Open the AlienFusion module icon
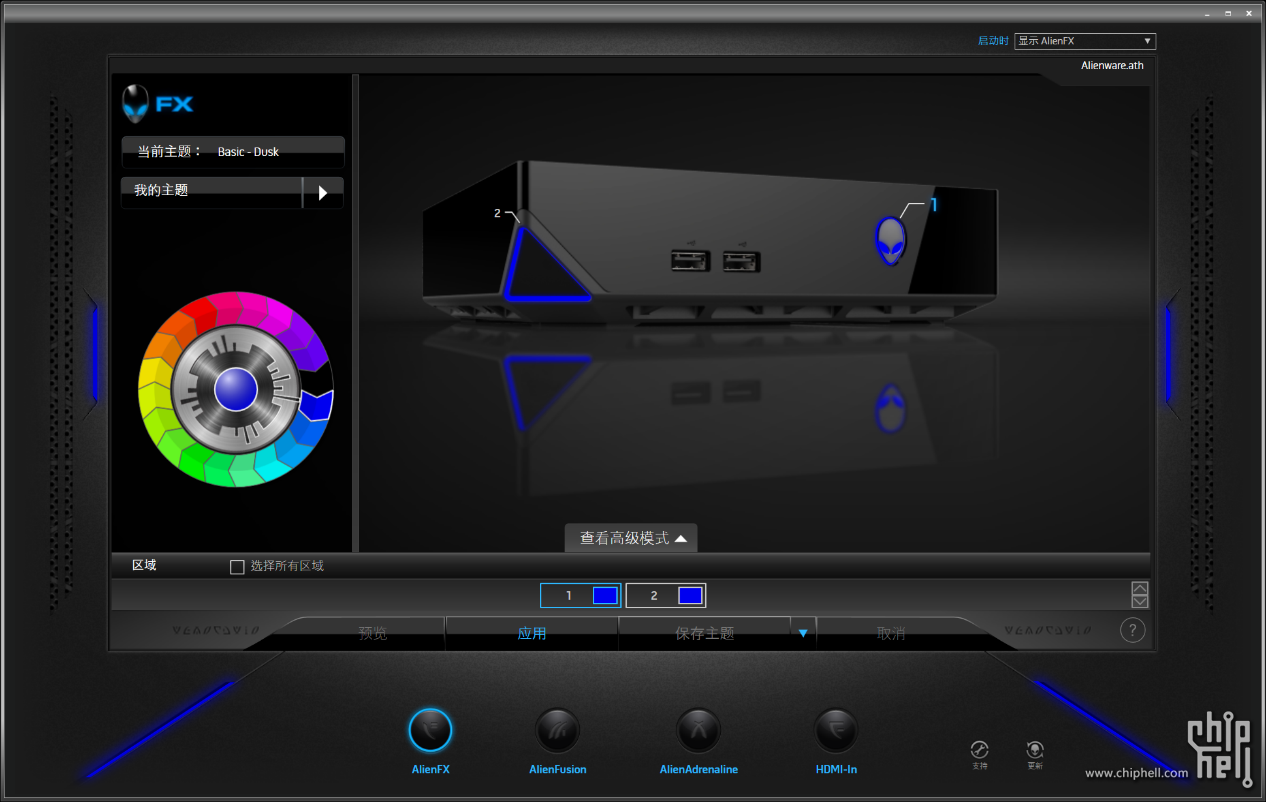This screenshot has height=802, width=1266. 557,730
